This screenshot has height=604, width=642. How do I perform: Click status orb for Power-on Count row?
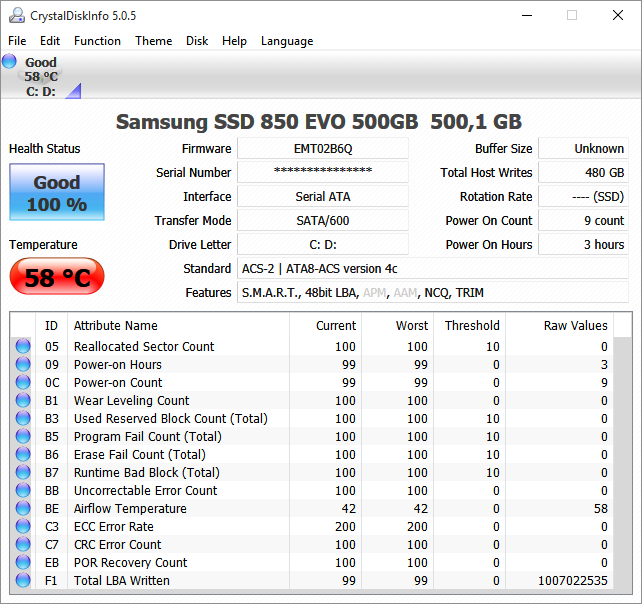point(23,382)
